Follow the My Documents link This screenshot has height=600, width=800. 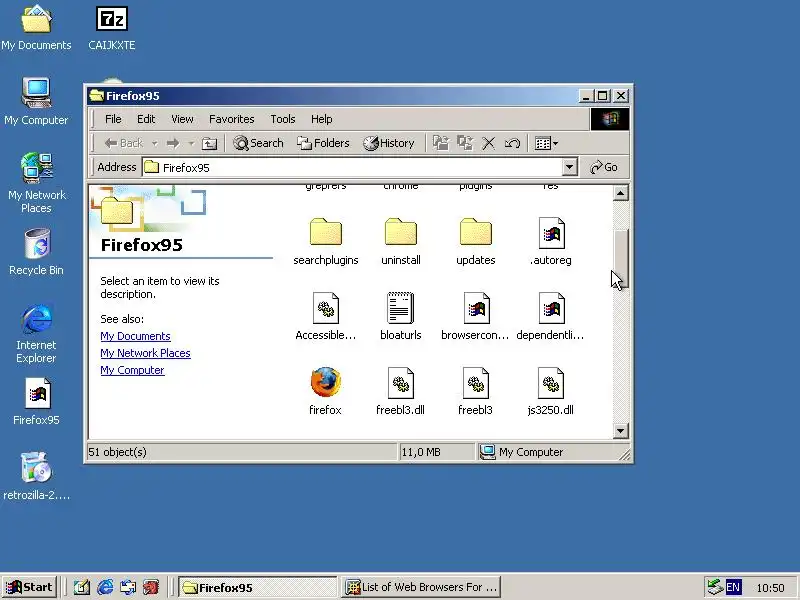point(135,336)
